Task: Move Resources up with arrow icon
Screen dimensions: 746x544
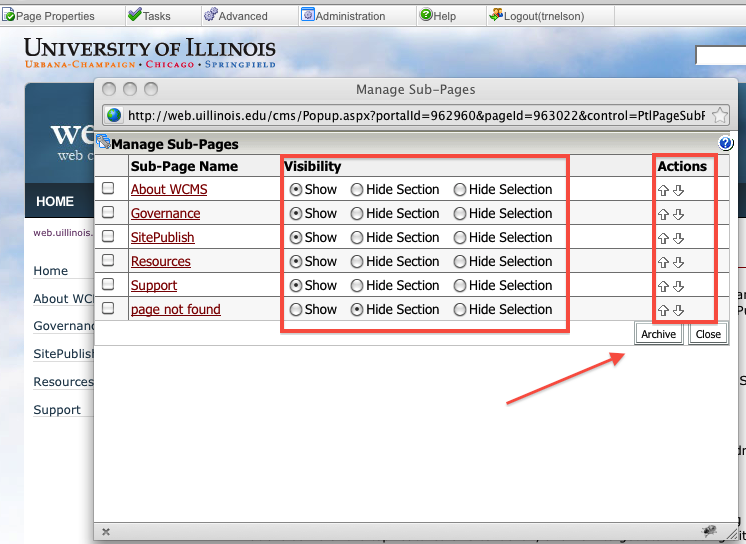Action: point(663,262)
